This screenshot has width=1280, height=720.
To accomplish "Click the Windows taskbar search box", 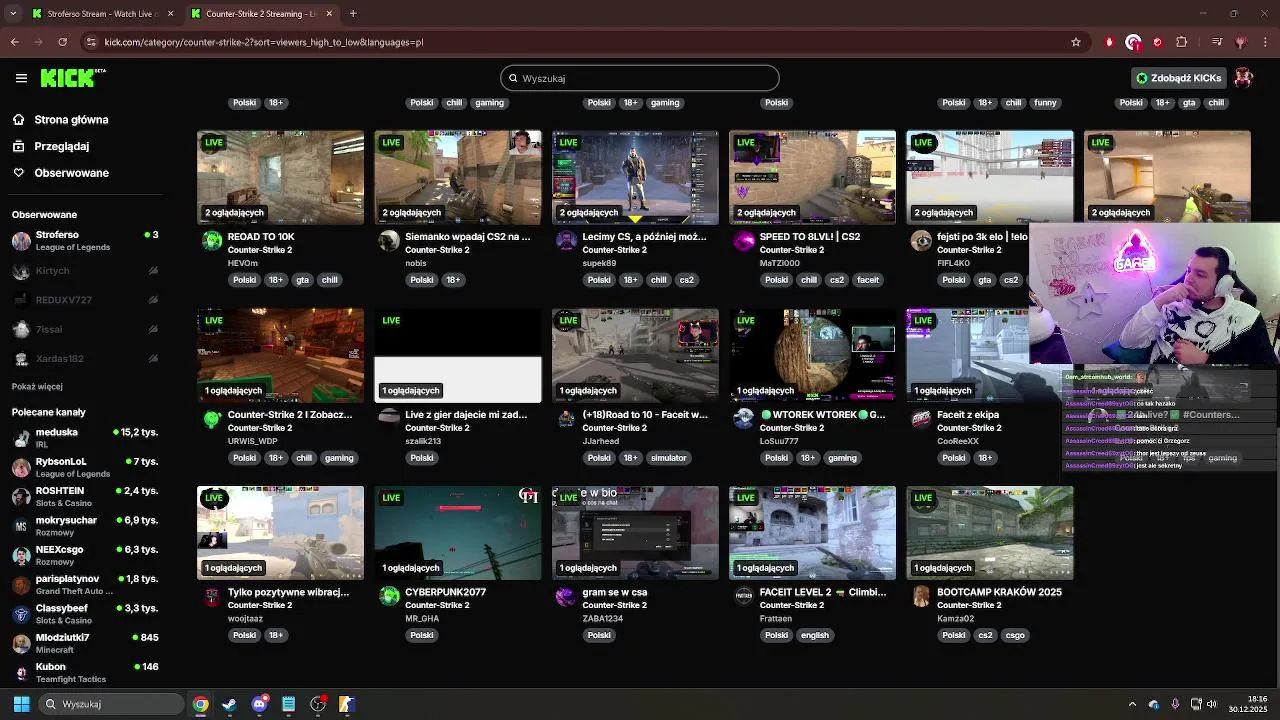I will (x=112, y=704).
